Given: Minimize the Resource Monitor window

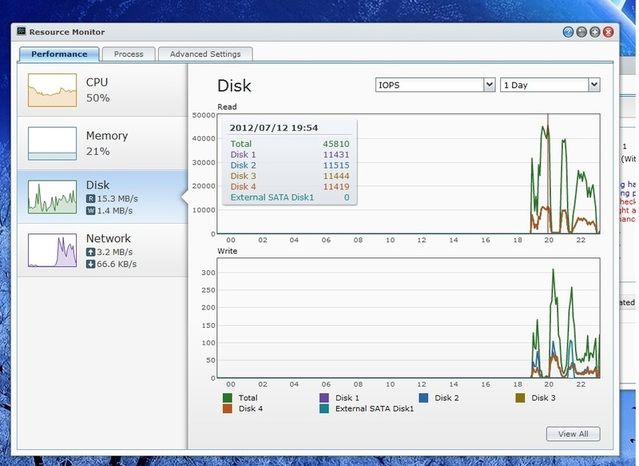Looking at the screenshot, I should (582, 32).
